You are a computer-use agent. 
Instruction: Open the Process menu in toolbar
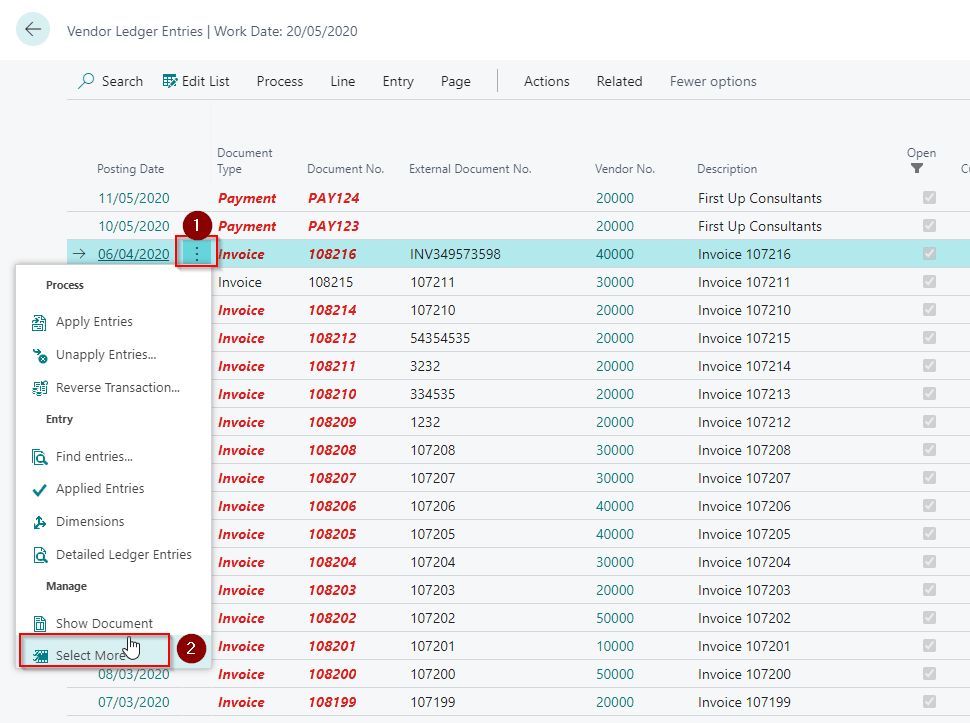pos(279,81)
